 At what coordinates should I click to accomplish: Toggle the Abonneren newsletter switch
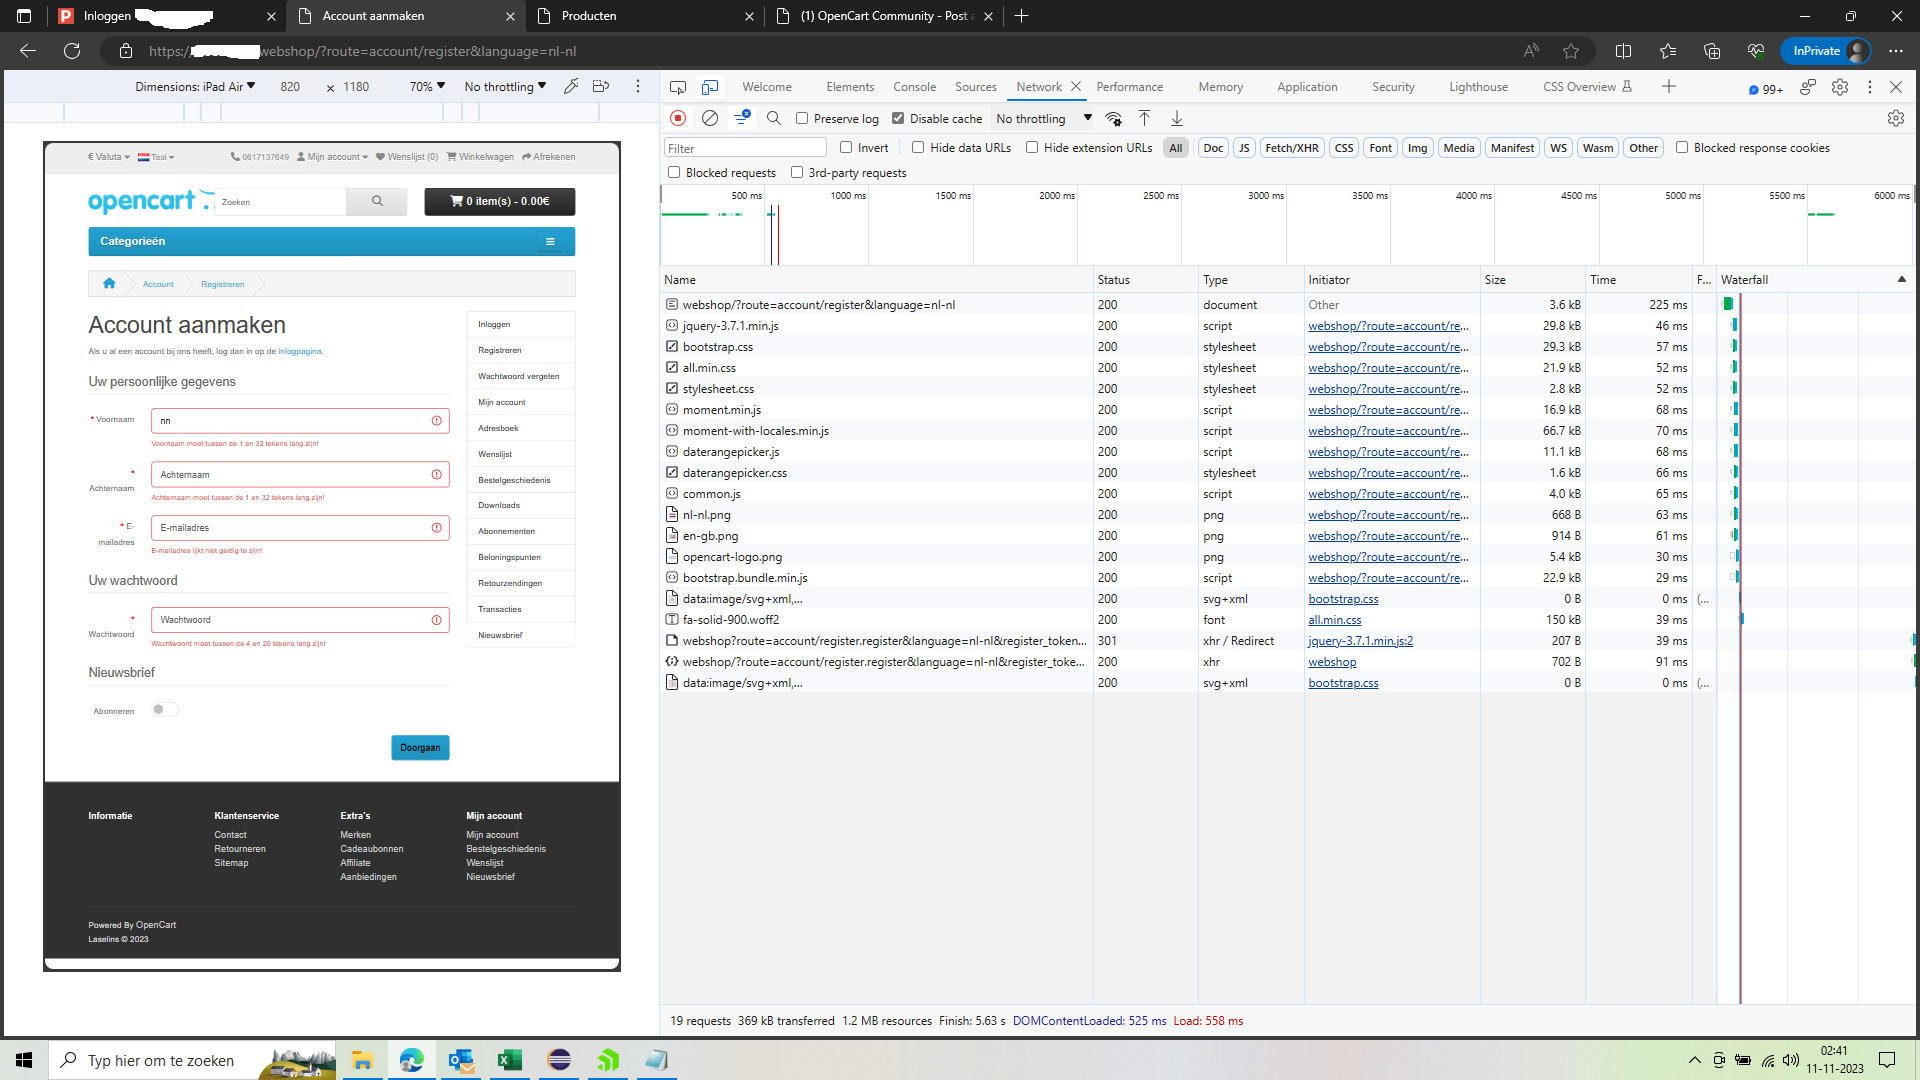click(165, 710)
